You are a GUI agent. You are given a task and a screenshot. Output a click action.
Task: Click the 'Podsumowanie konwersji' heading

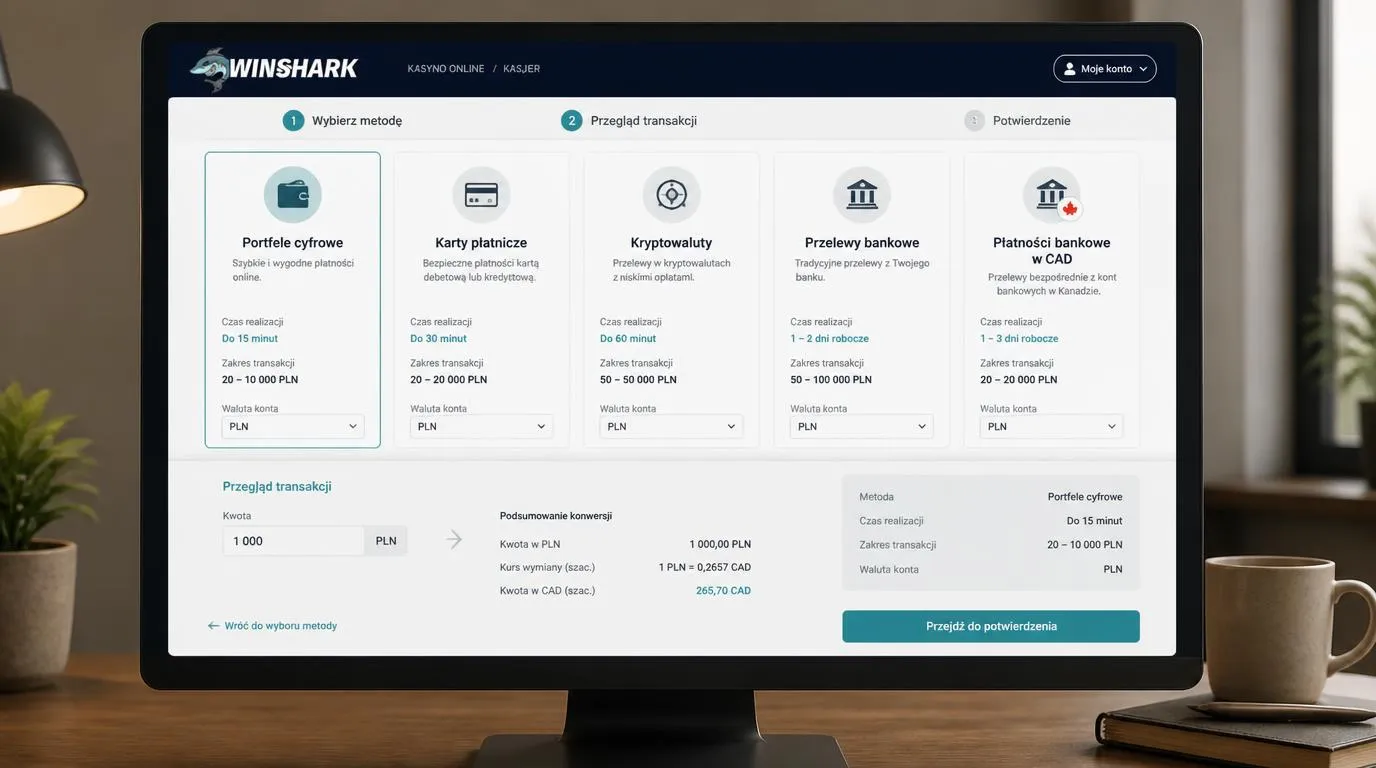[x=556, y=516]
